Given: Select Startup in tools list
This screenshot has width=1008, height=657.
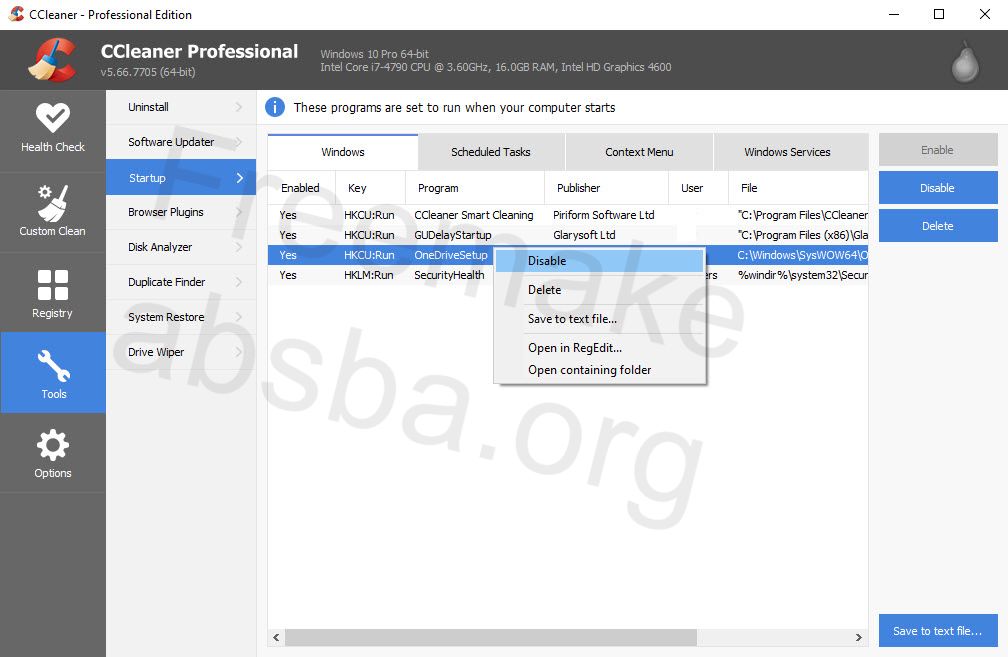Looking at the screenshot, I should (x=181, y=177).
